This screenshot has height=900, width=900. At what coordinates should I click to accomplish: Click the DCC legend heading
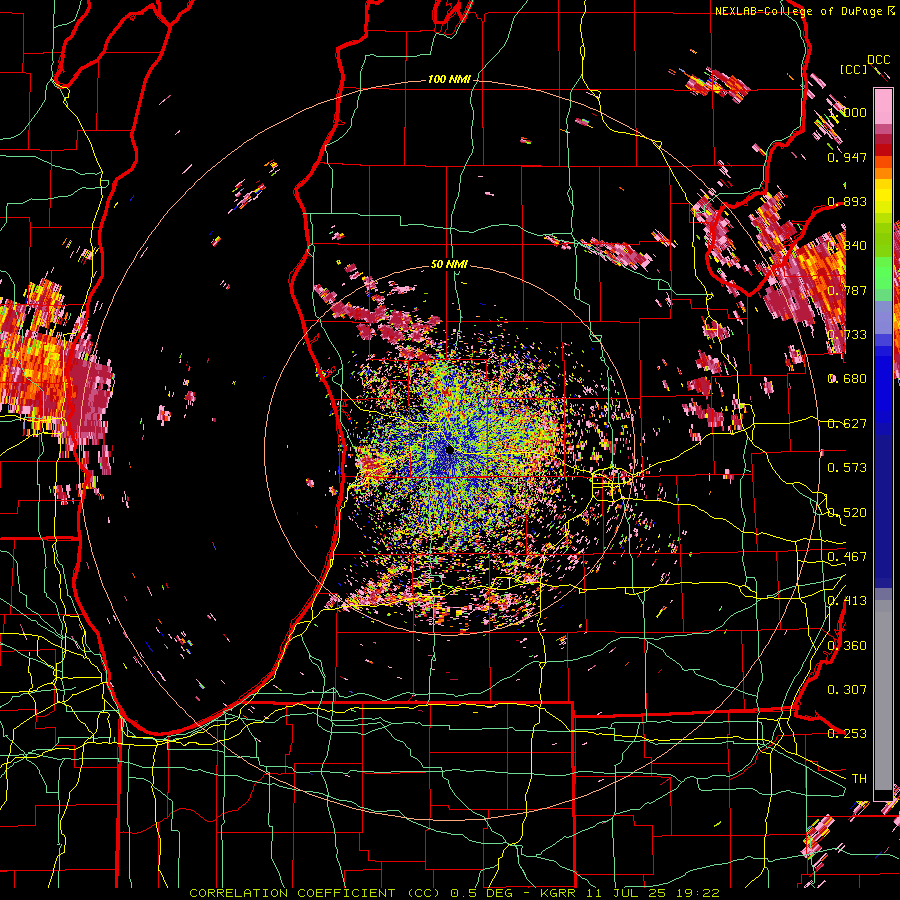pos(878,60)
